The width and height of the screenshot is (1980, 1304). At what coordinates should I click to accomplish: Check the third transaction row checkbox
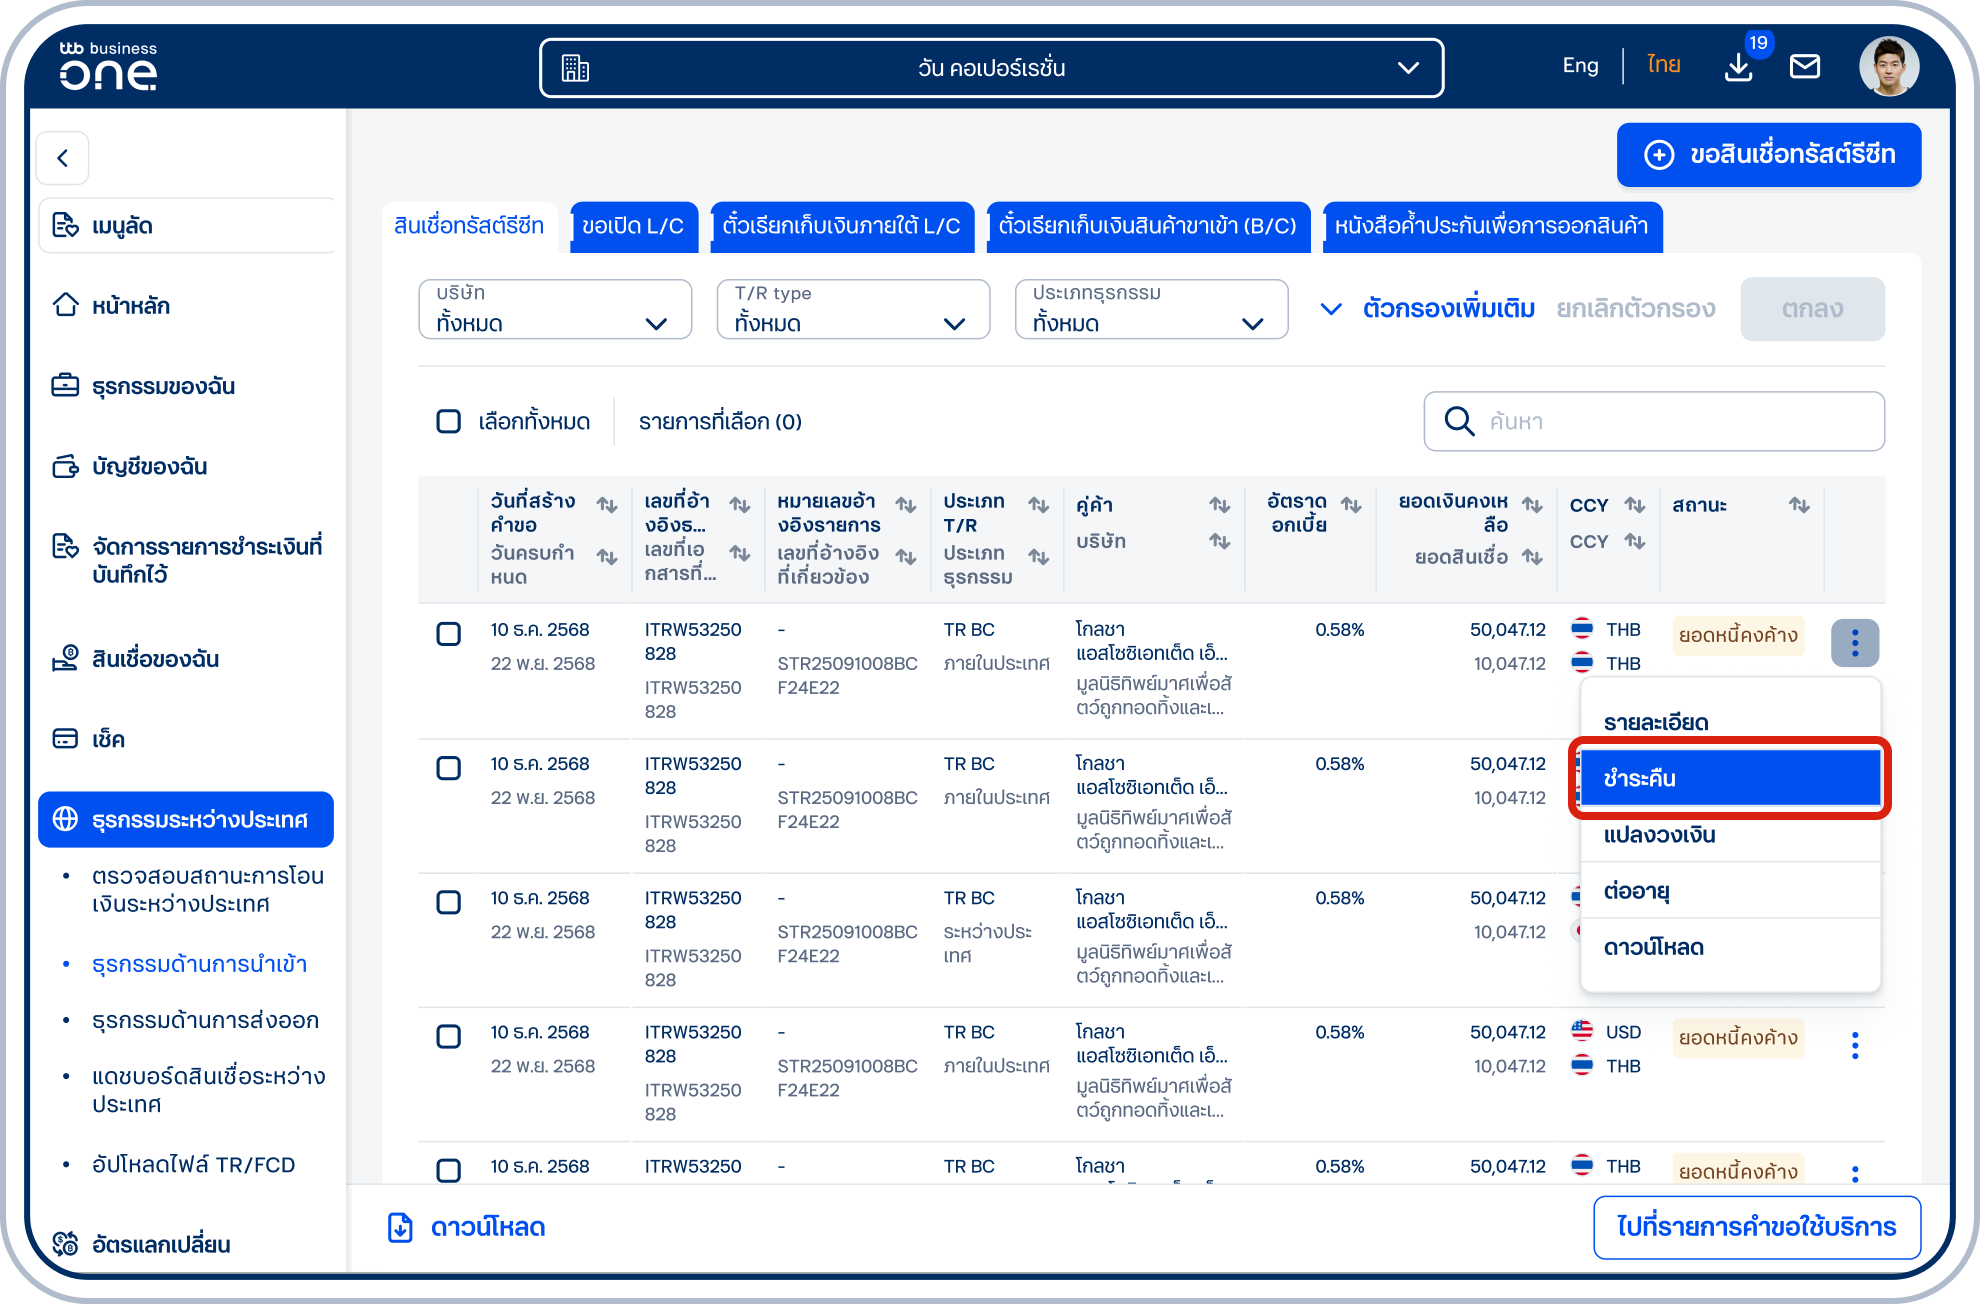coord(449,902)
